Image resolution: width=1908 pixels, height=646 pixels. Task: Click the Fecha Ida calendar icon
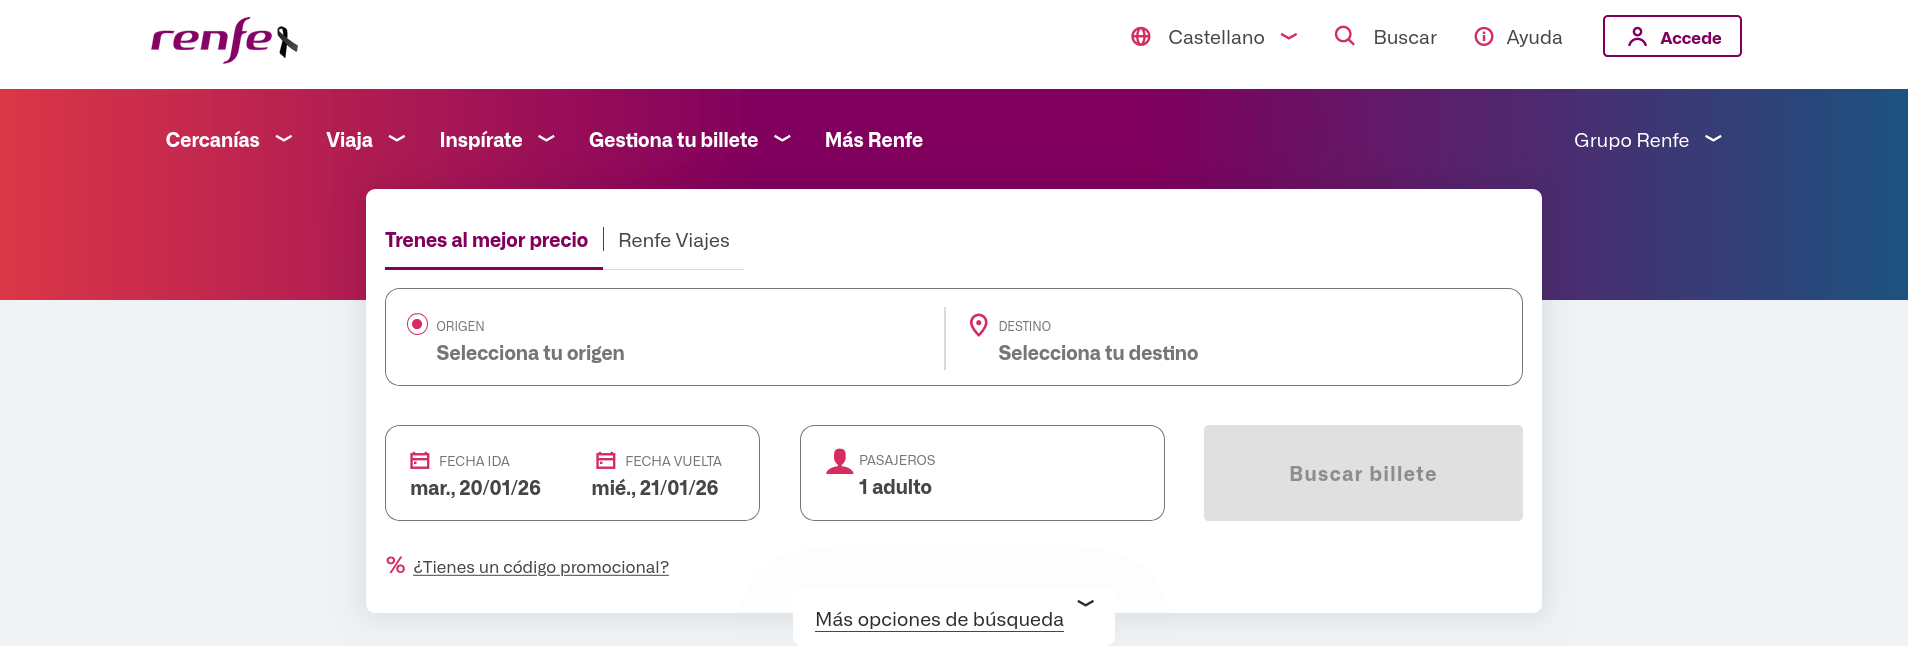[420, 461]
